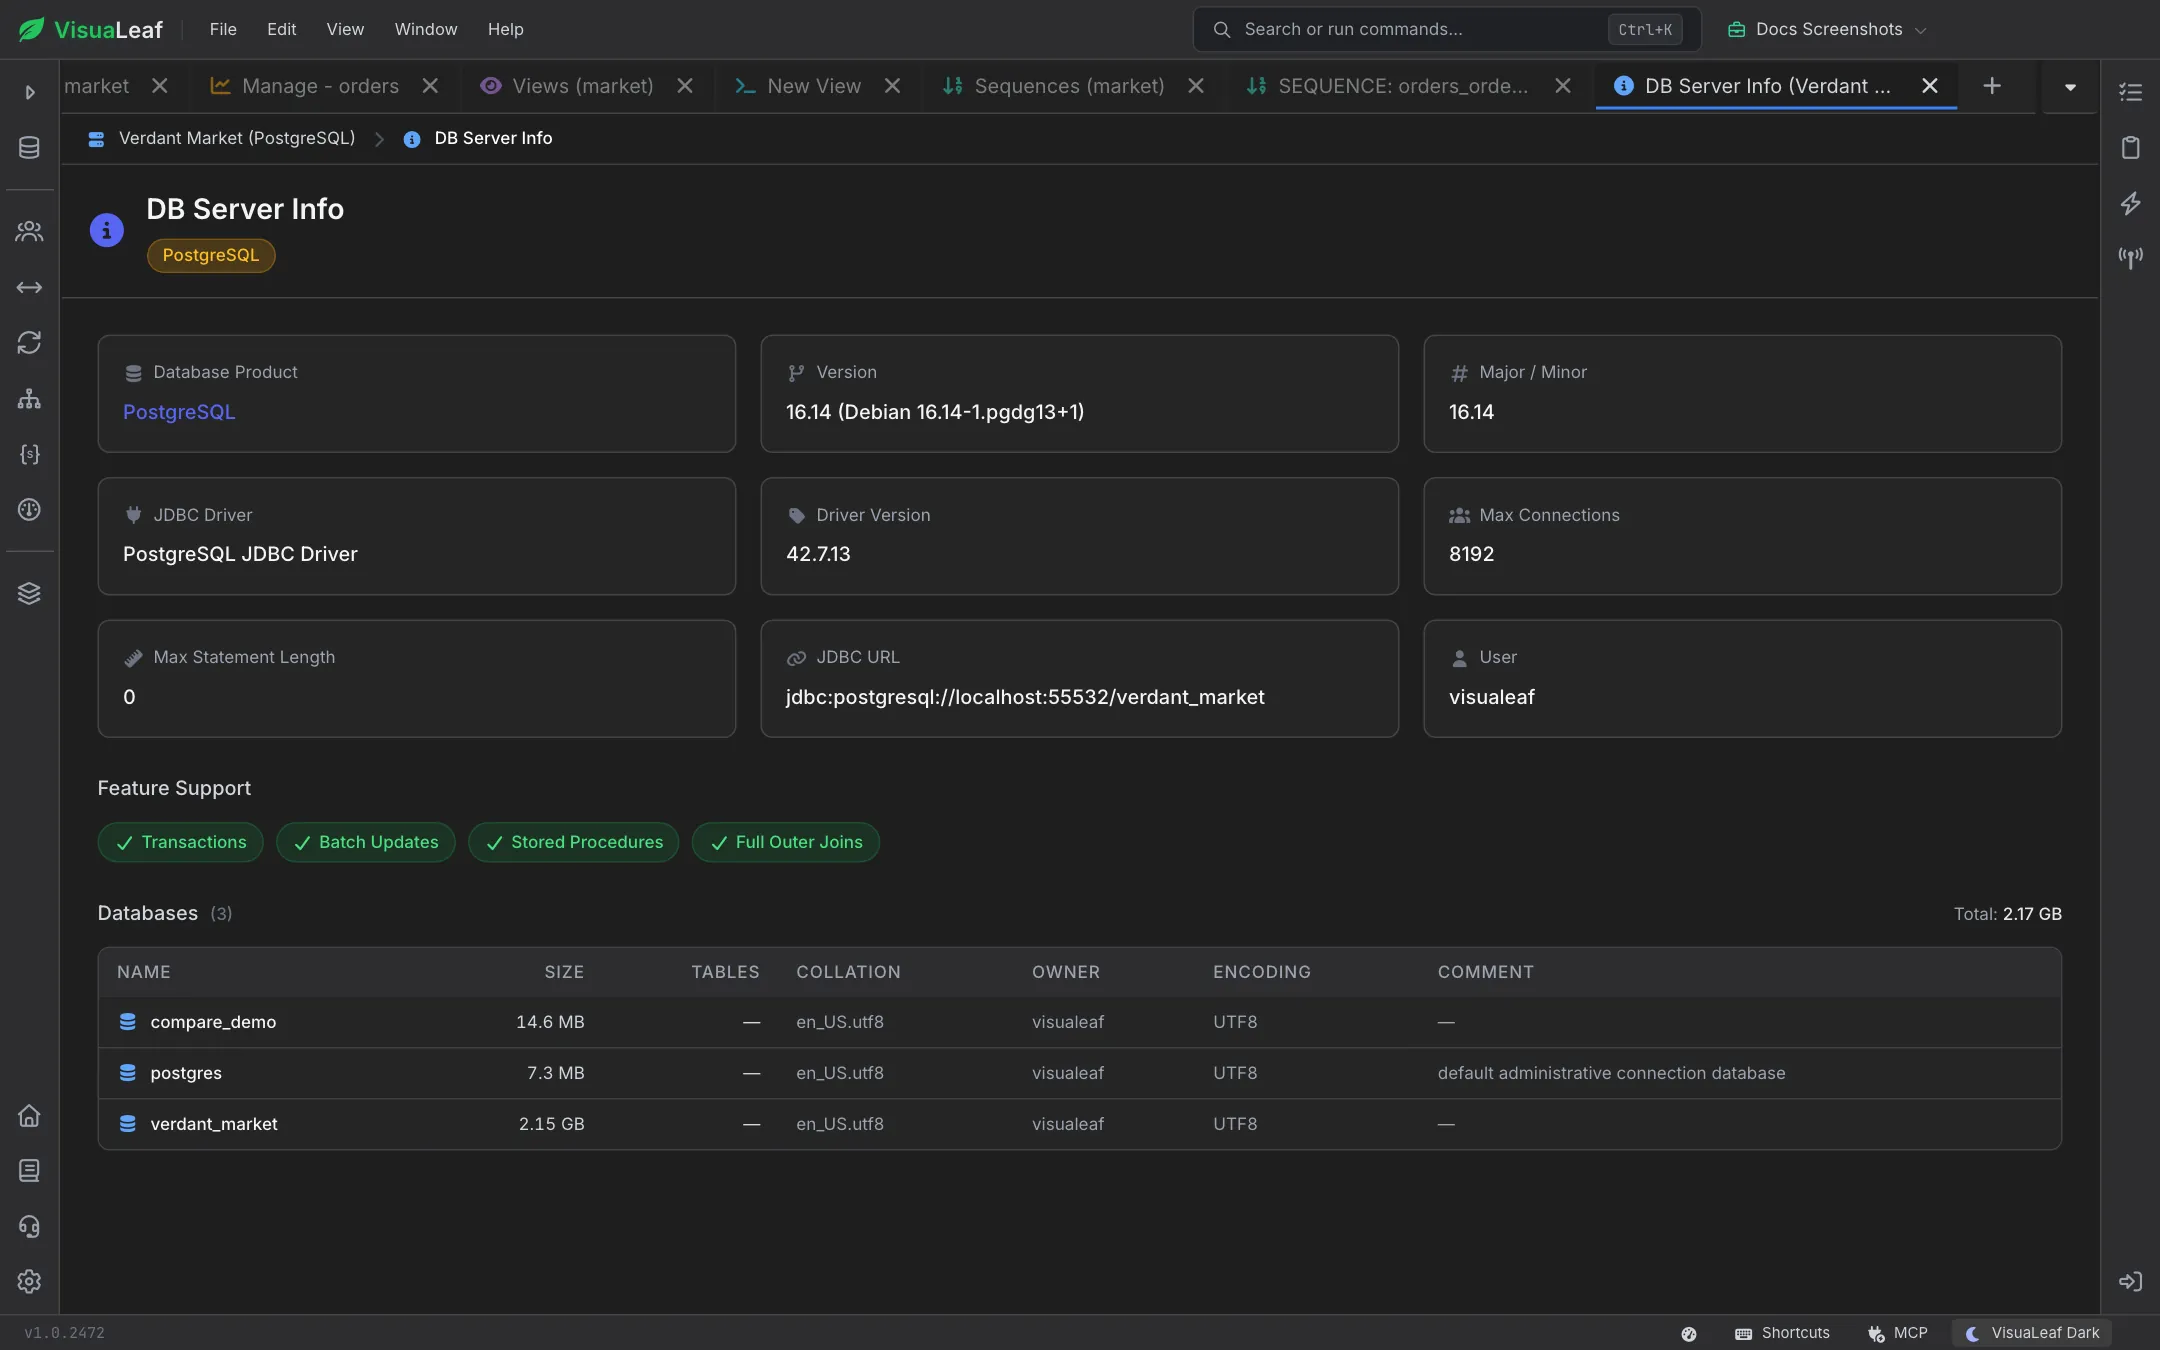Open the File menu
Viewport: 2160px width, 1350px height.
223,29
